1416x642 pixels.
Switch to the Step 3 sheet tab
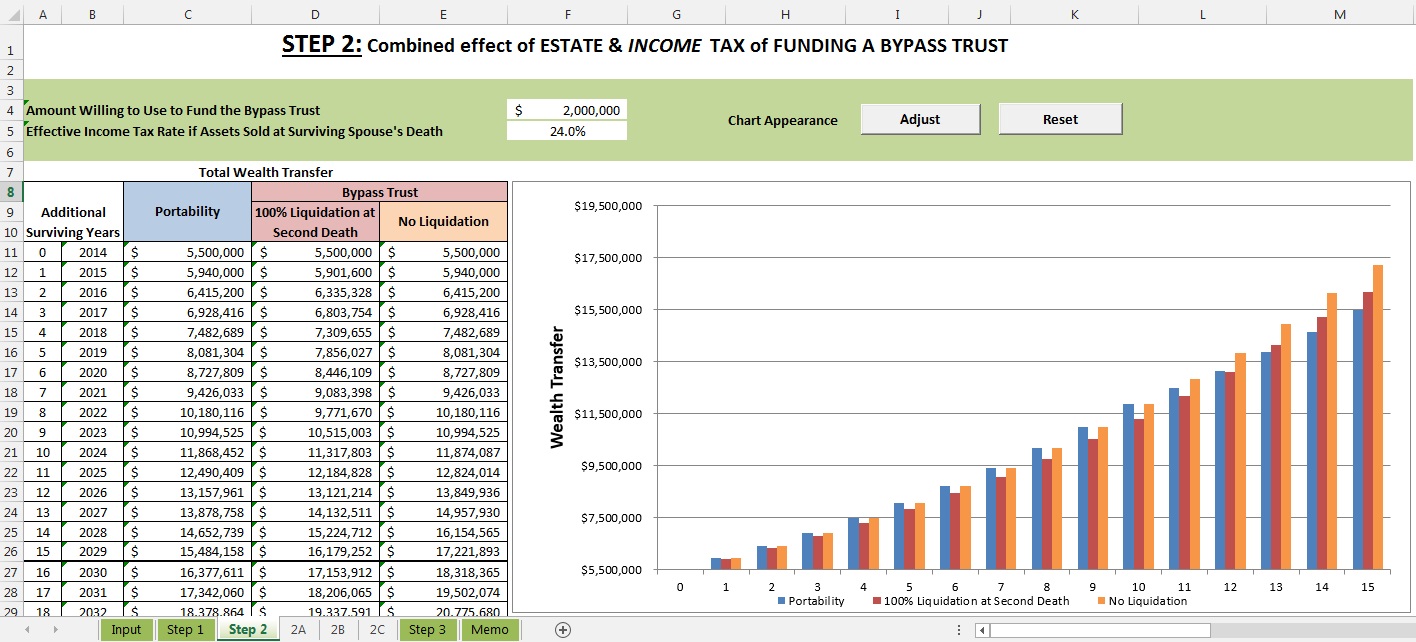click(428, 630)
